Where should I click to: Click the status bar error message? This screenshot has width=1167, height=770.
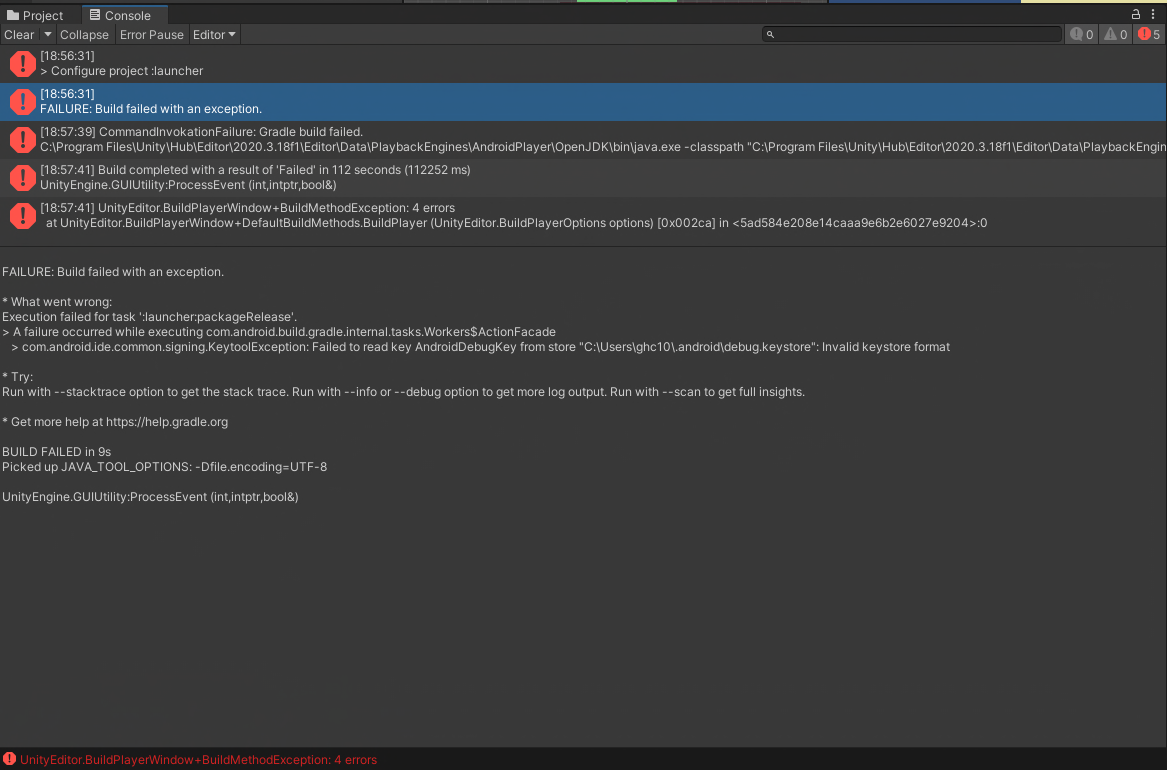[198, 760]
